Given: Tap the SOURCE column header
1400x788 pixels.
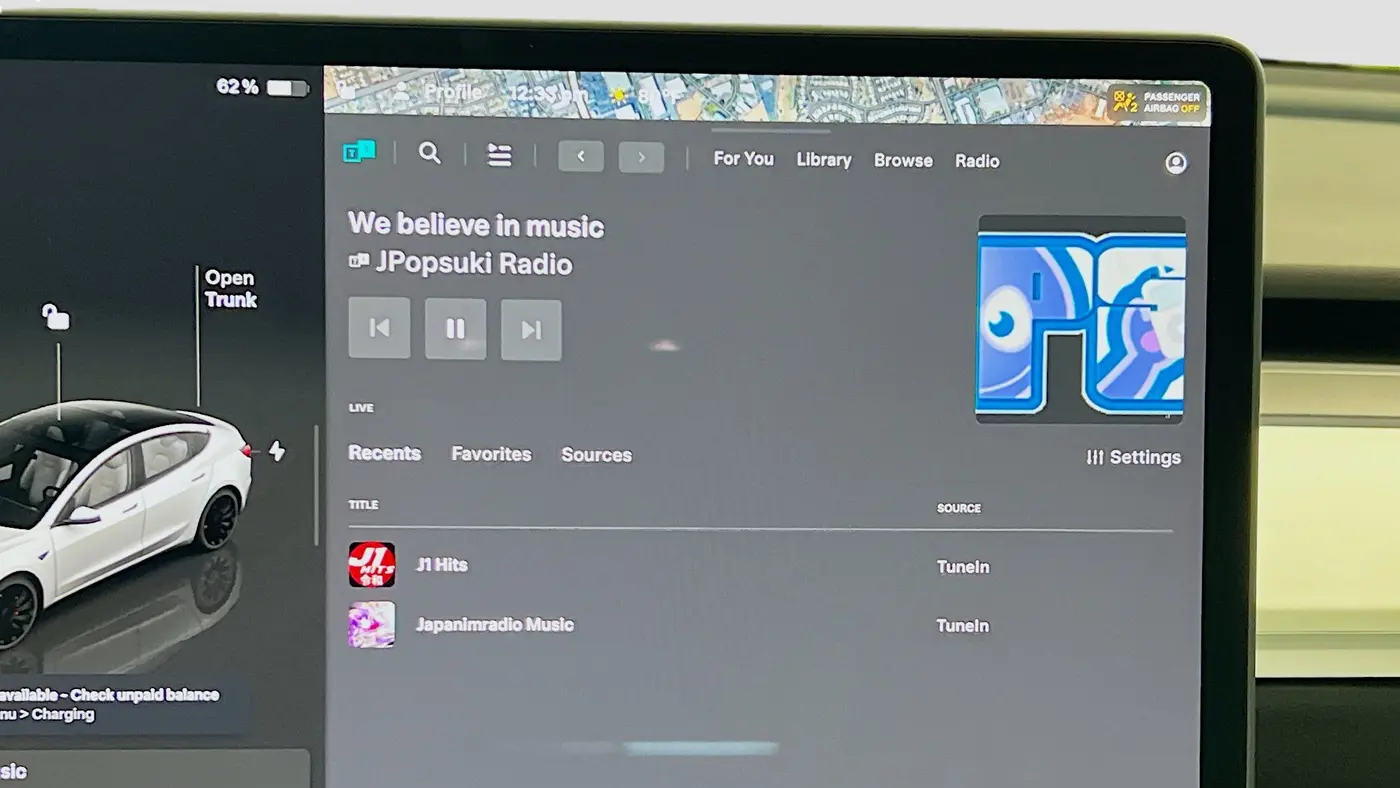Looking at the screenshot, I should coord(959,508).
